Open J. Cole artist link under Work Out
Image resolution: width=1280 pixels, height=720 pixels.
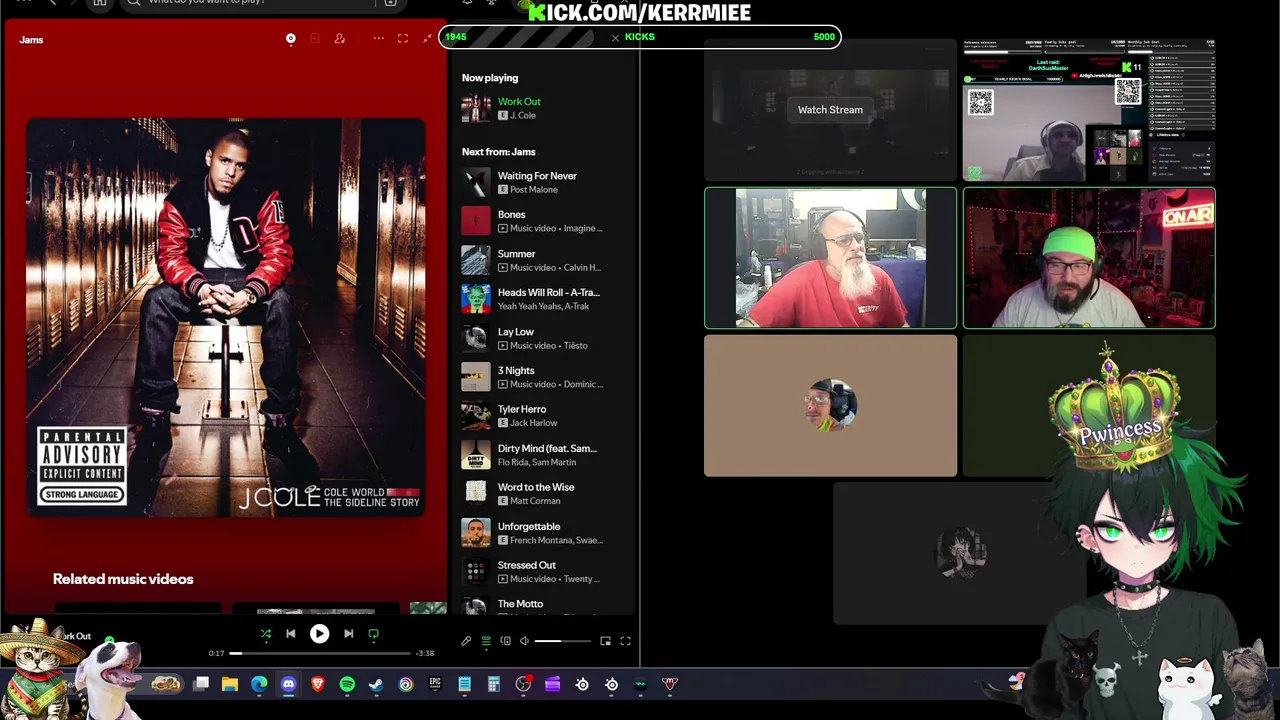pyautogui.click(x=523, y=115)
